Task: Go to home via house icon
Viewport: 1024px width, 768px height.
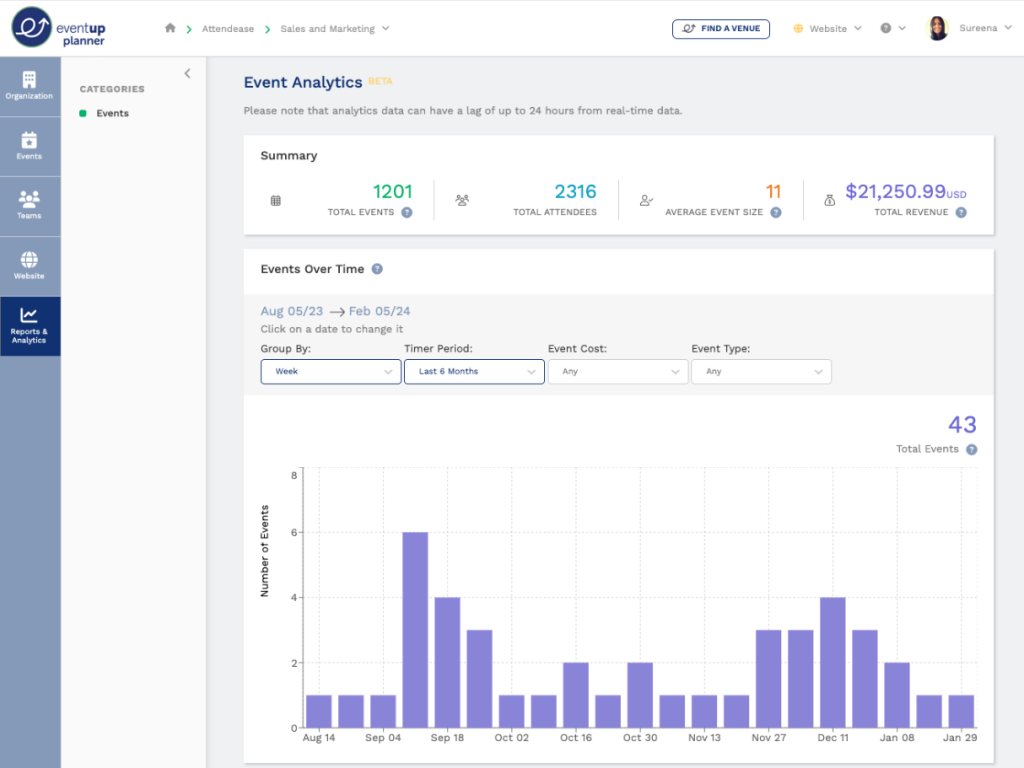Action: pos(170,28)
